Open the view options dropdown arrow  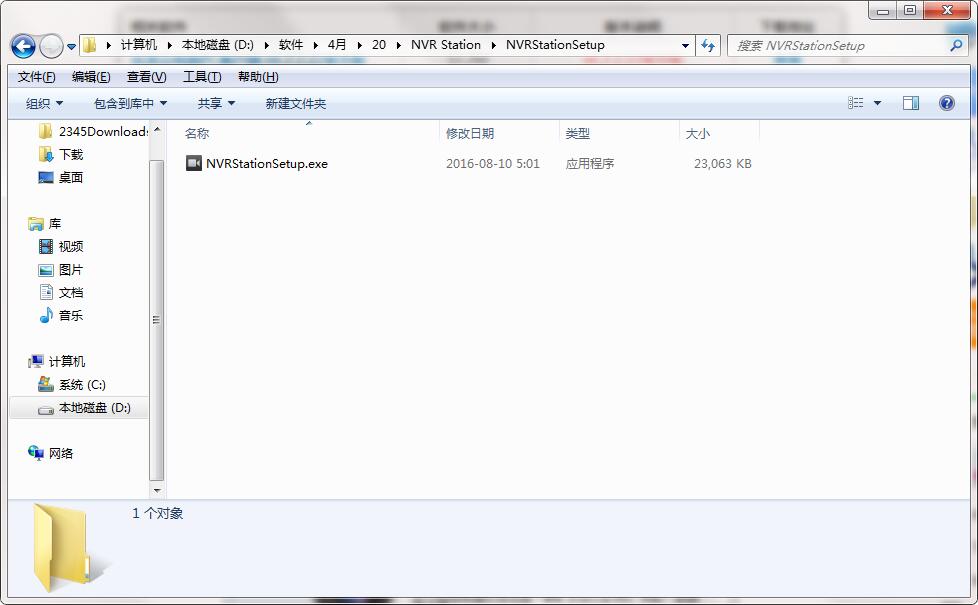click(878, 103)
